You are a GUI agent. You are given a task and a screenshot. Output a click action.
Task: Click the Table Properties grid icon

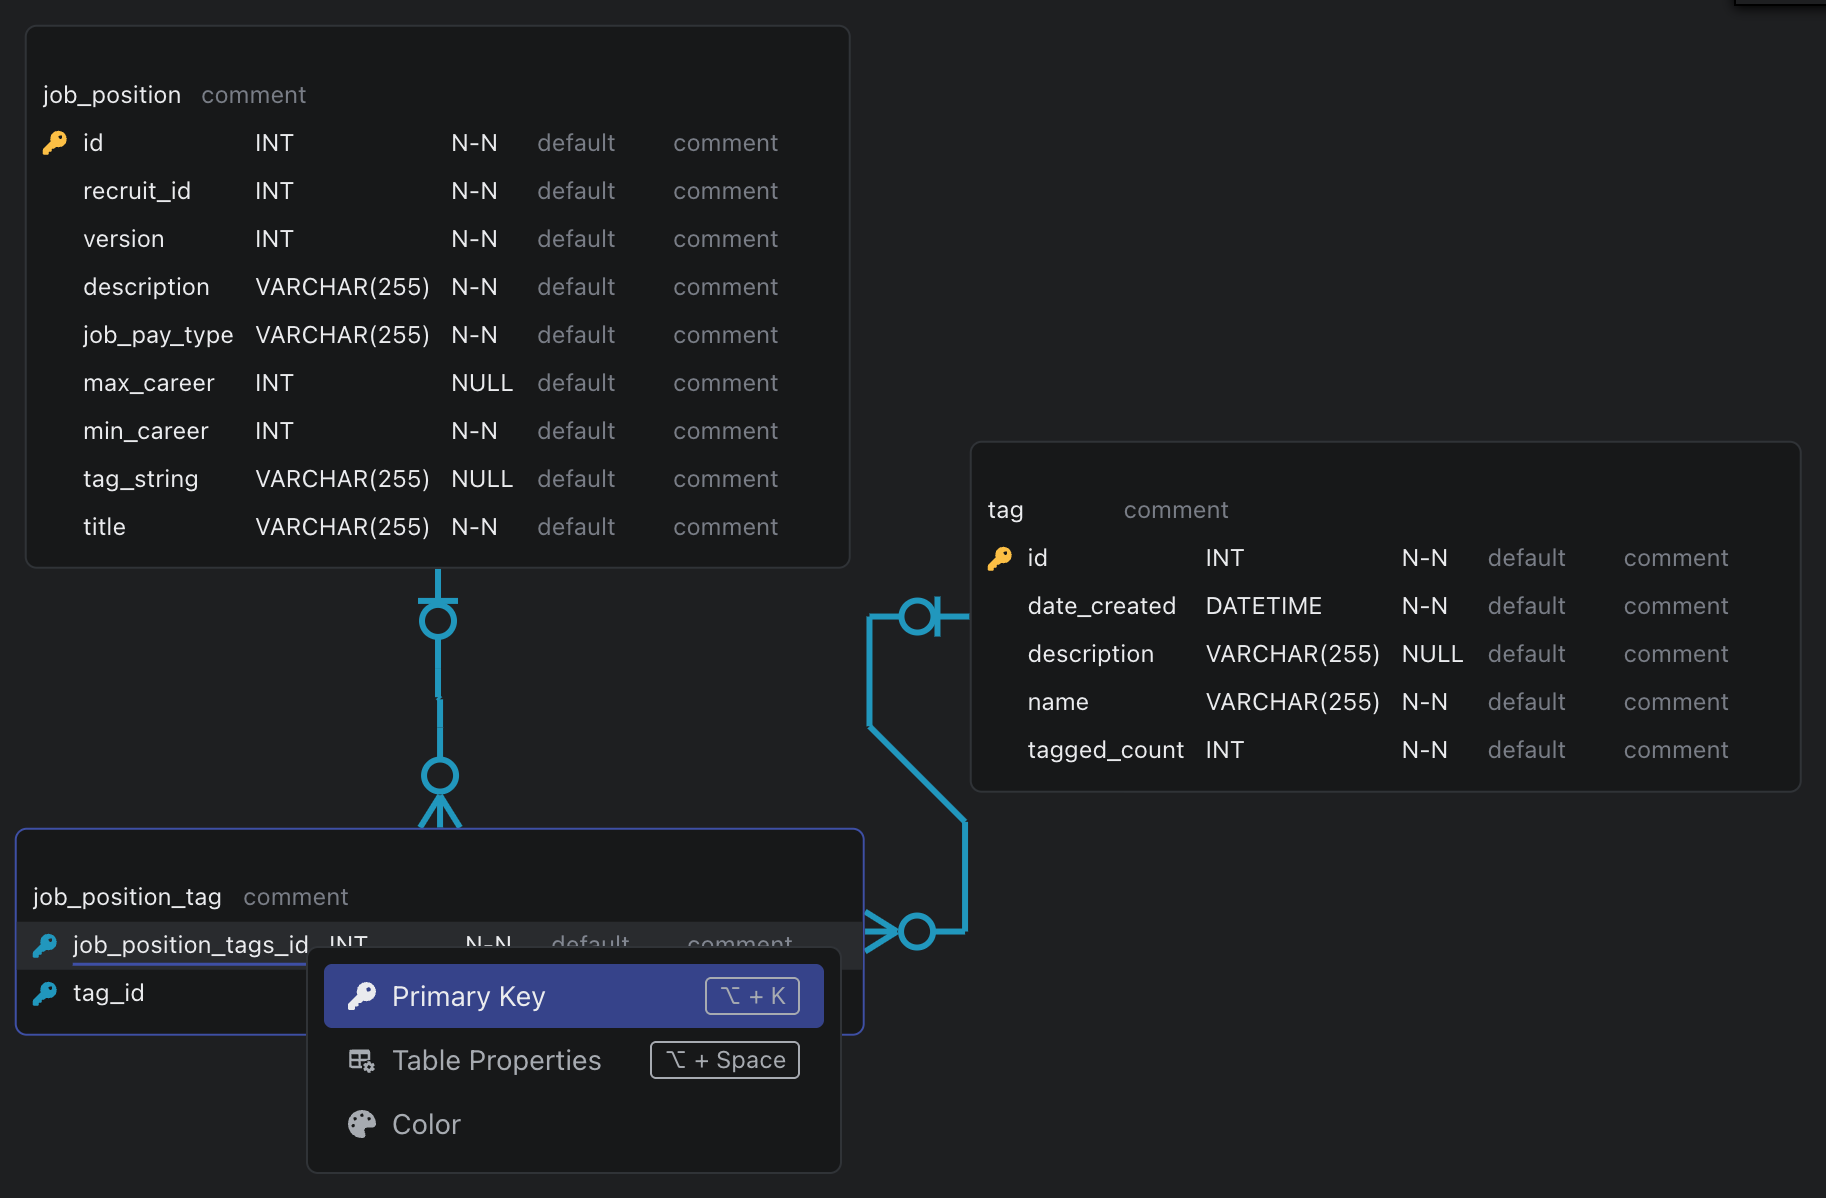pyautogui.click(x=361, y=1060)
